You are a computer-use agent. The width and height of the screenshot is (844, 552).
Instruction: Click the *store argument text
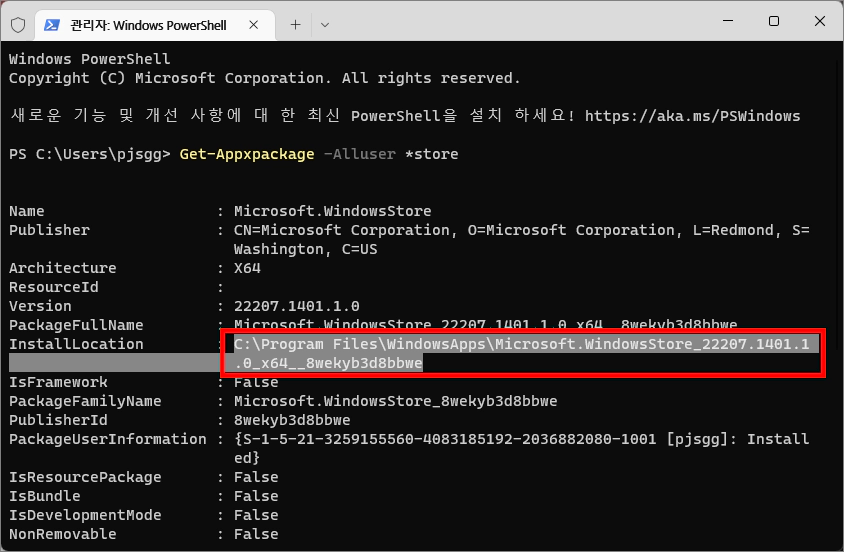(432, 154)
